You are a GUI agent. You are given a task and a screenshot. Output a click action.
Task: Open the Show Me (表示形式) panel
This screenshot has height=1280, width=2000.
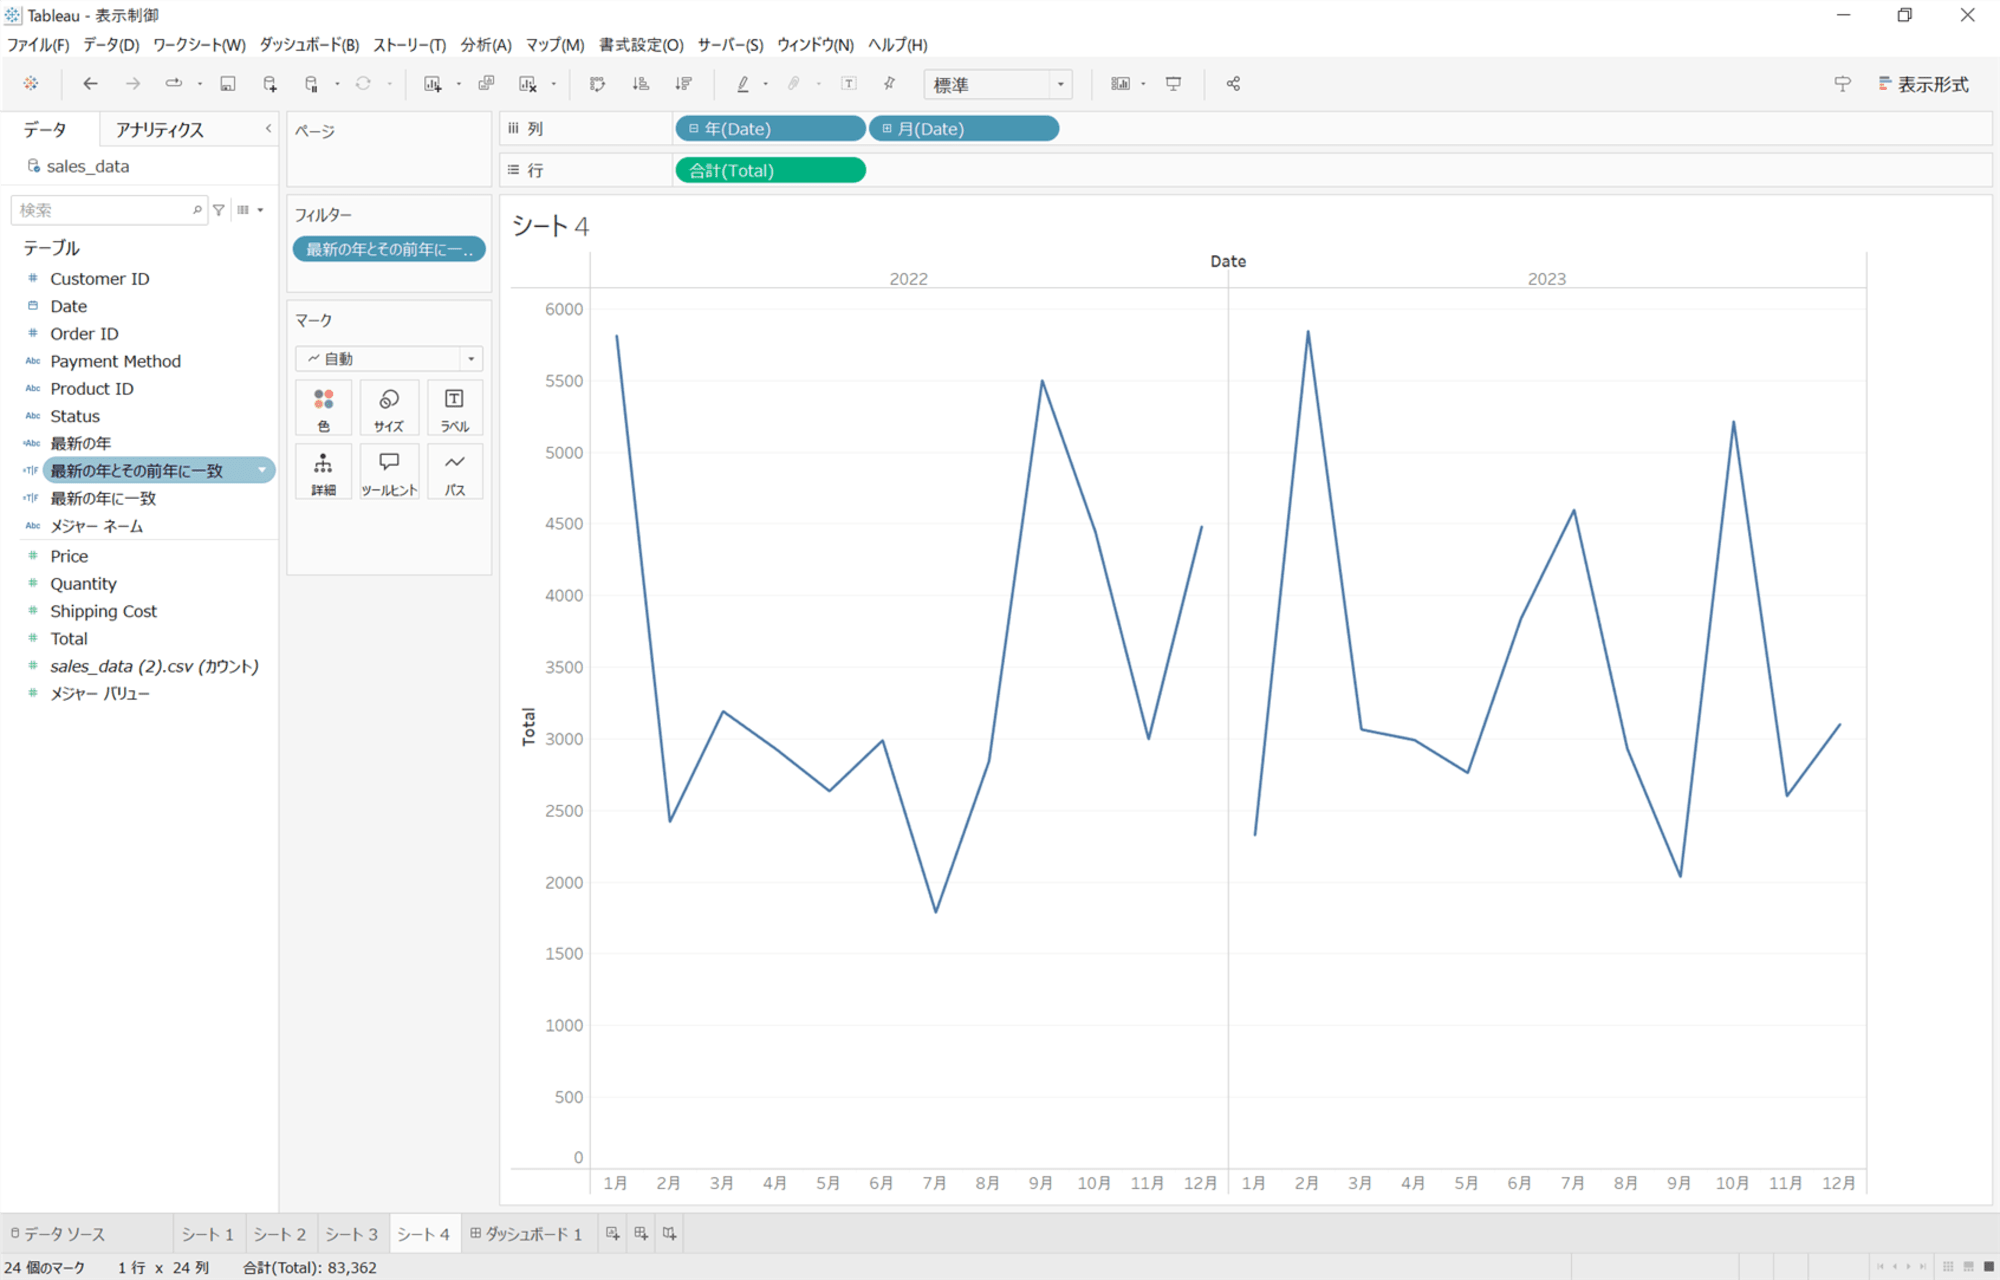click(x=1924, y=84)
